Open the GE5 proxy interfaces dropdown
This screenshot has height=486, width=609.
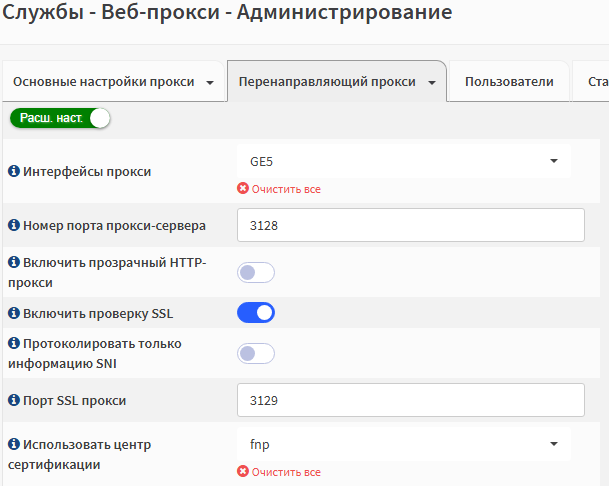pos(404,161)
